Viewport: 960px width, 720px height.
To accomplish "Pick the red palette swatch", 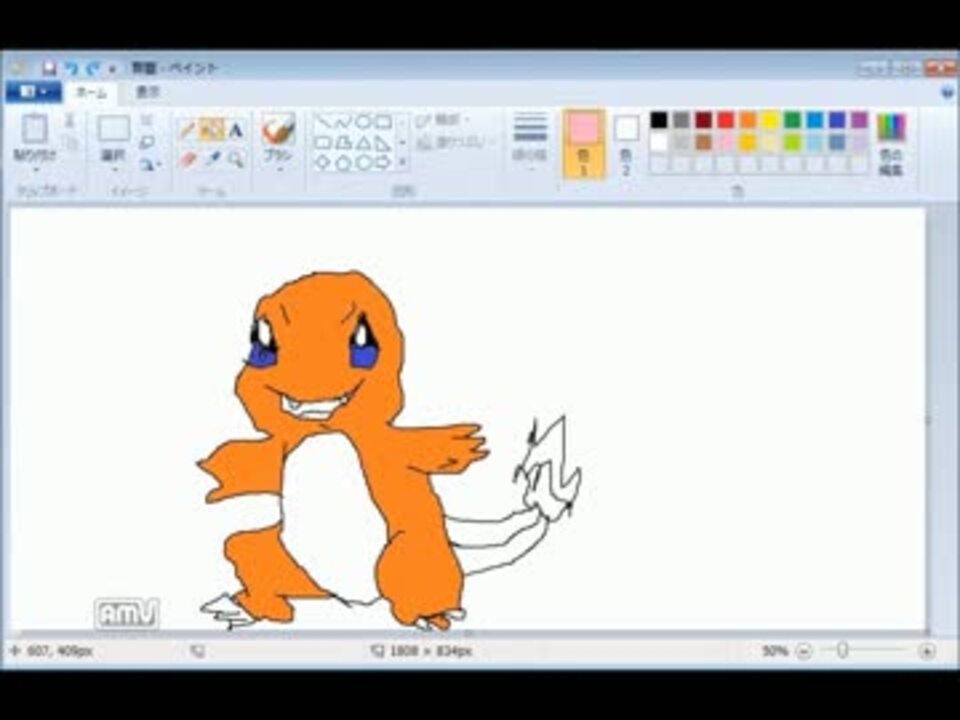I will coord(726,120).
